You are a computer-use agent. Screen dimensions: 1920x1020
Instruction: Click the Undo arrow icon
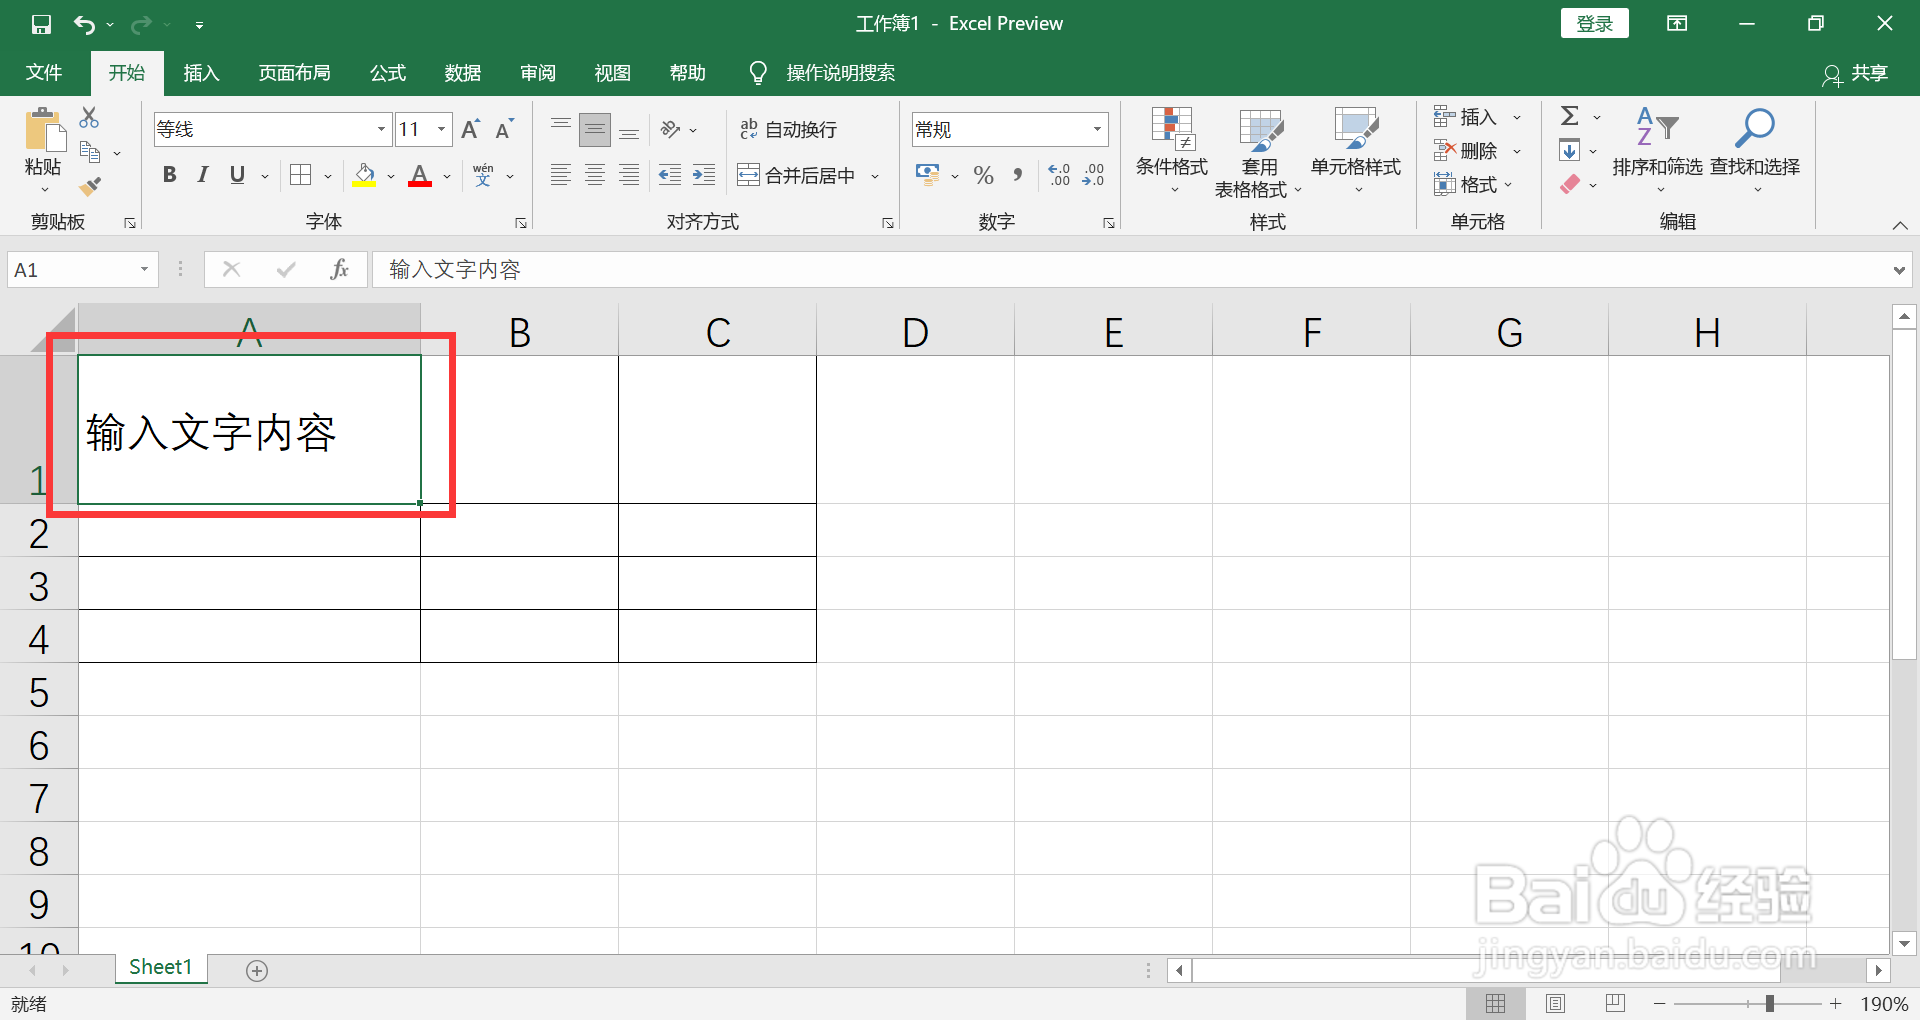pyautogui.click(x=84, y=24)
